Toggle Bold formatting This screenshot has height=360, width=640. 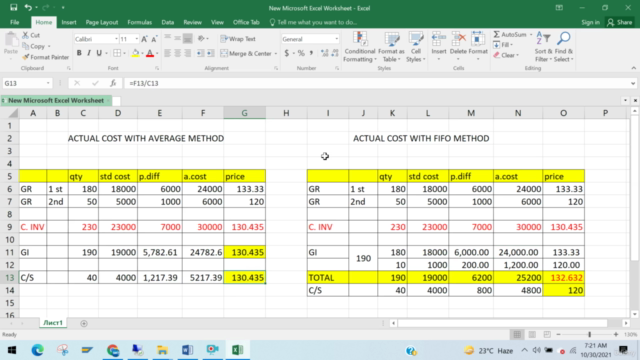pos(79,53)
